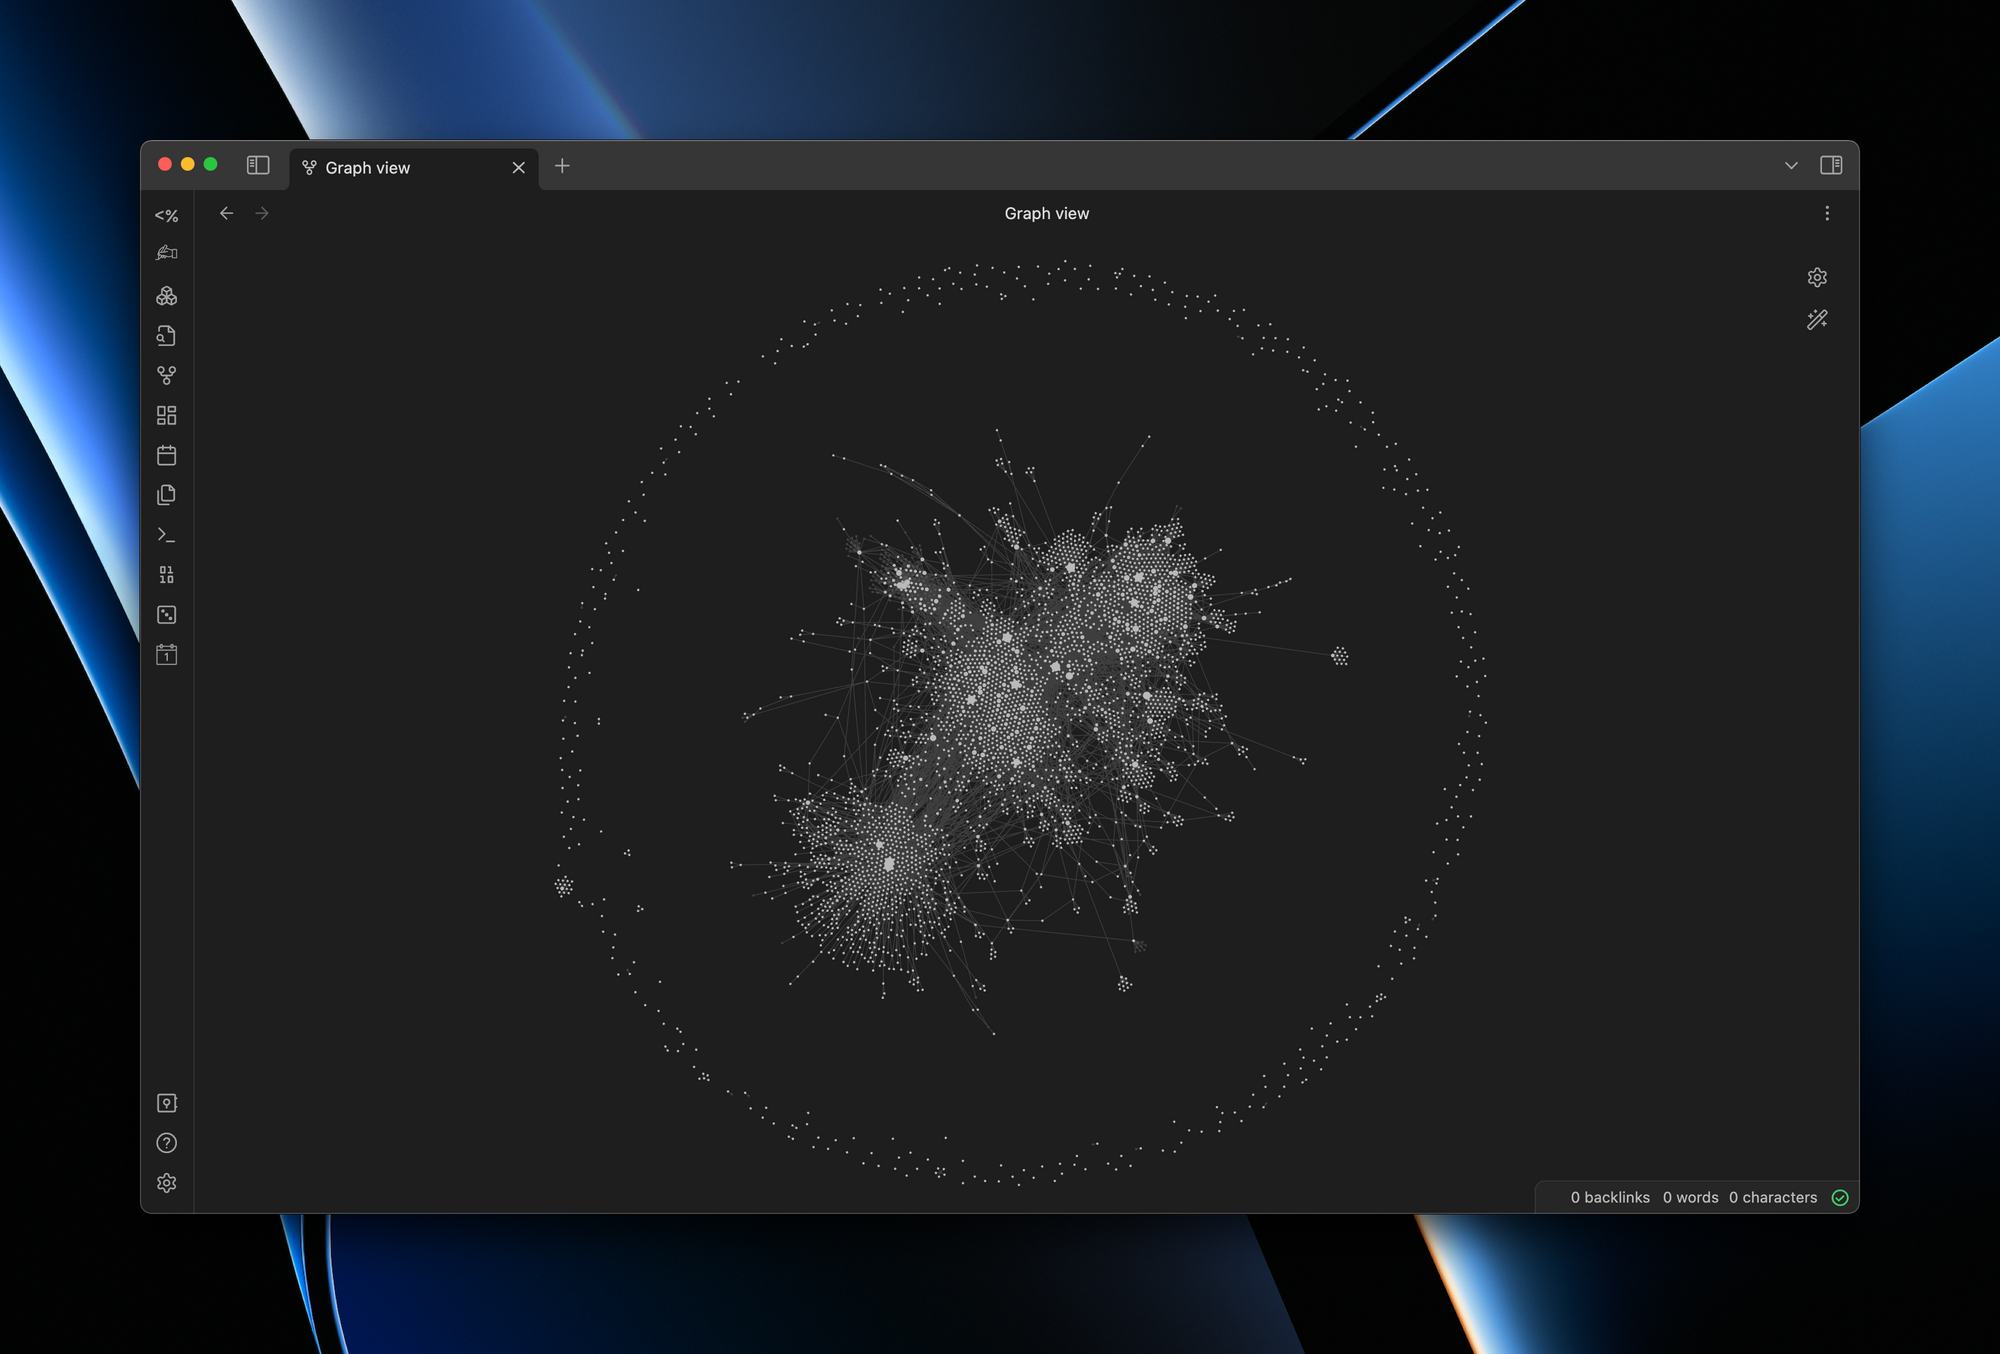
Task: Open the More options vertical dots menu
Action: (1827, 213)
